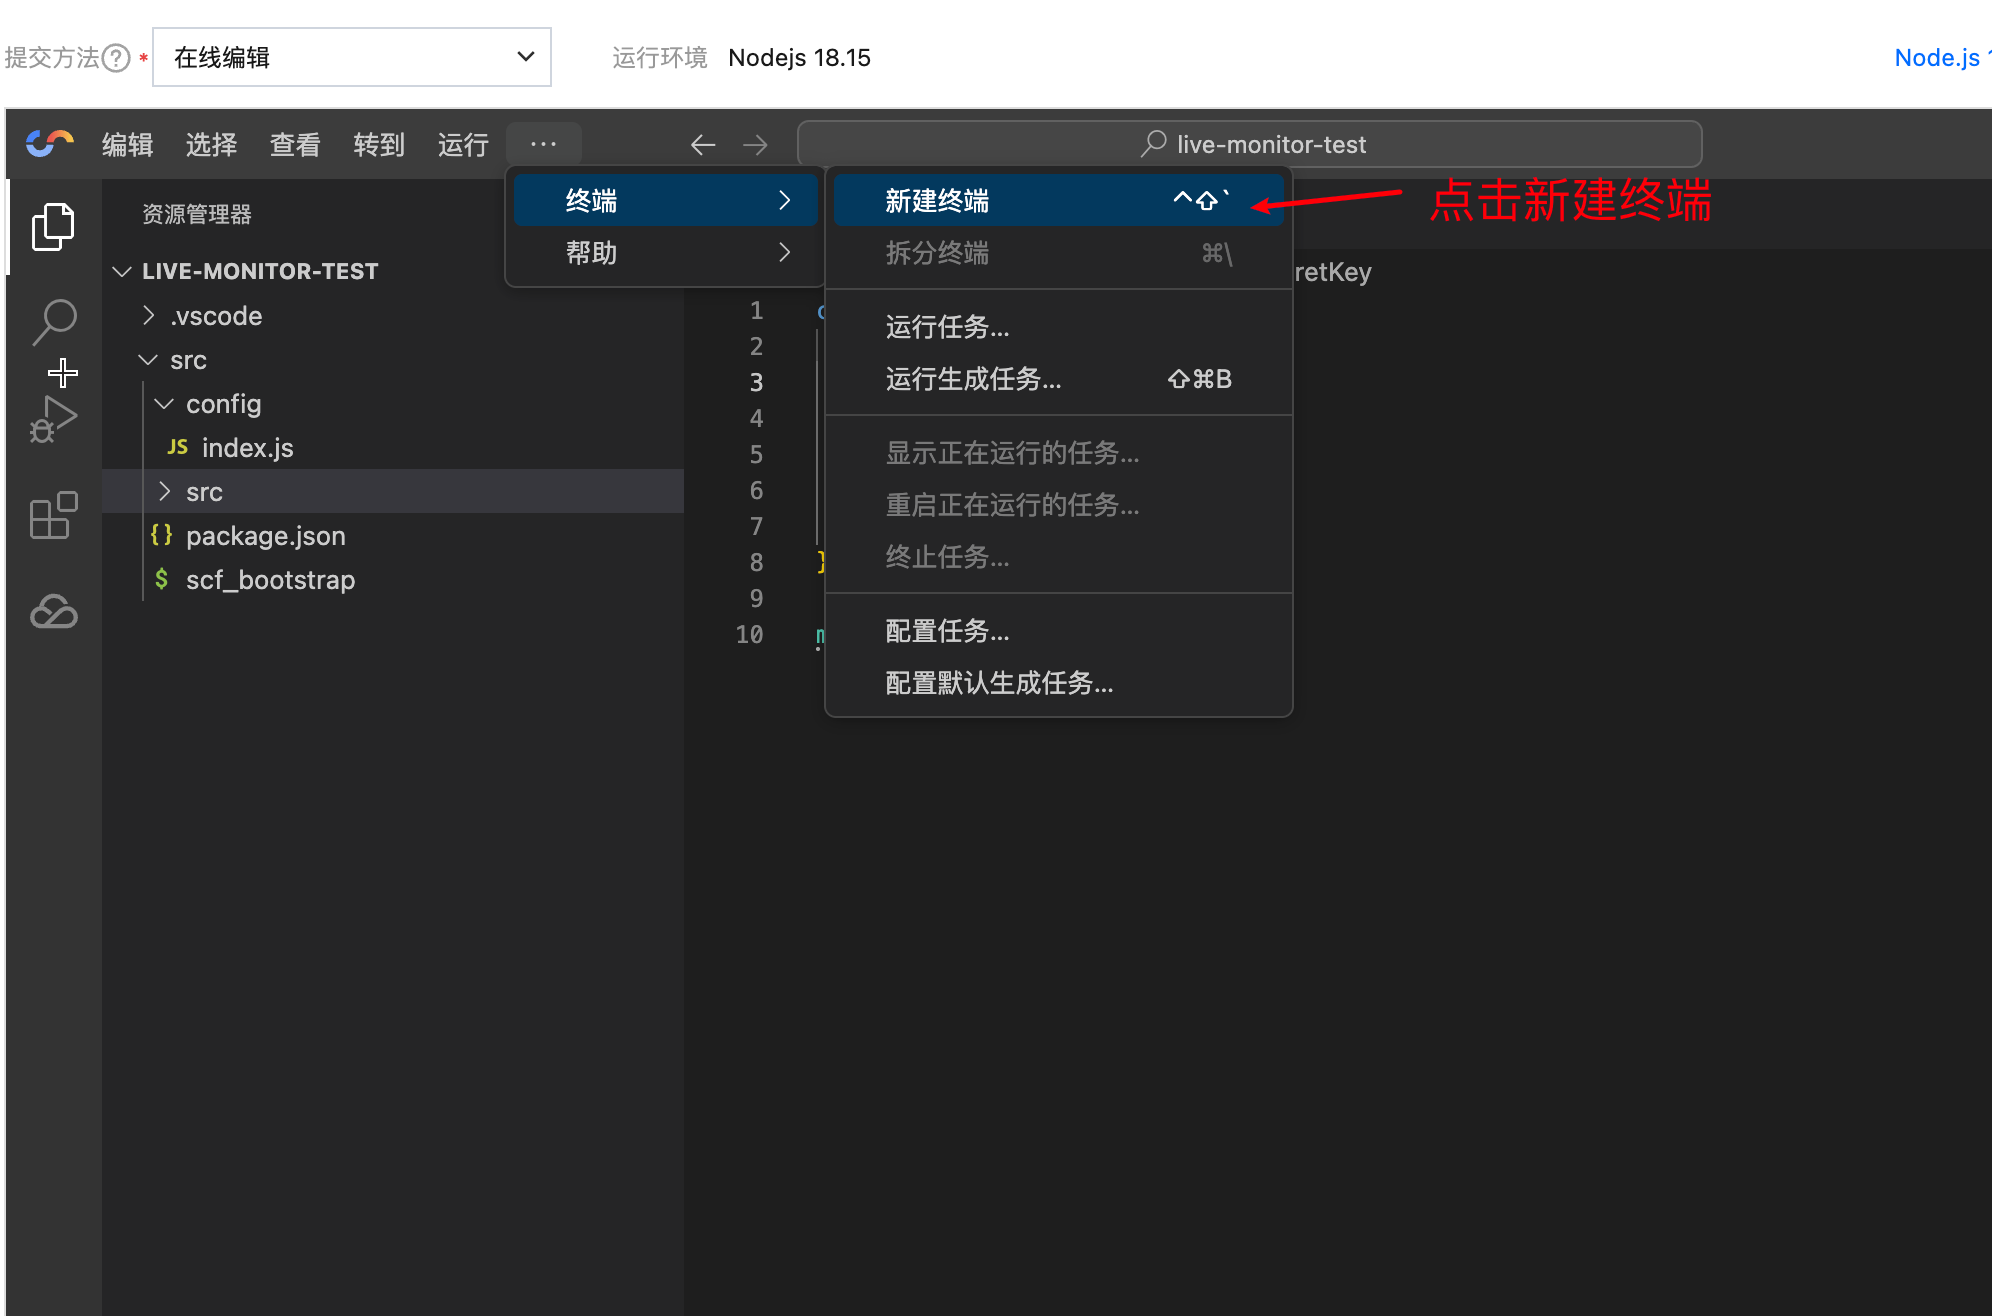Expand the .vscode folder
The width and height of the screenshot is (1992, 1316).
click(215, 316)
